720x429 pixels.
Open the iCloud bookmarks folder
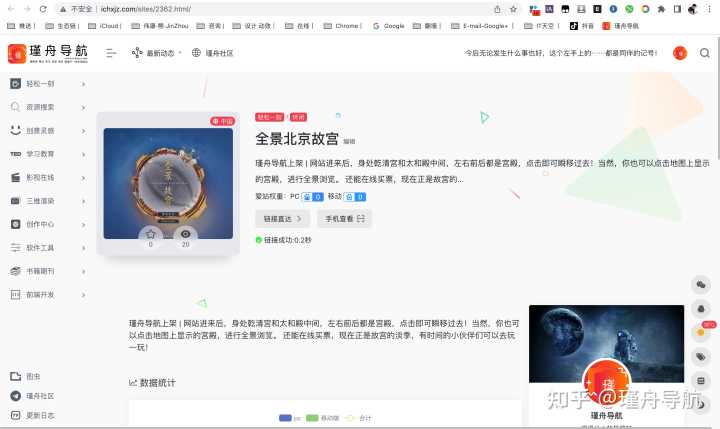coord(105,26)
